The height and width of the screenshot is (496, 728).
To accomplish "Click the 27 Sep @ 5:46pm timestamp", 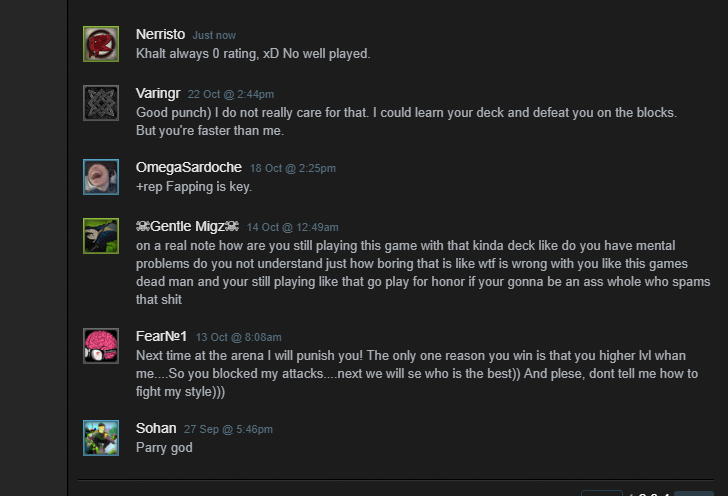I will pos(228,429).
